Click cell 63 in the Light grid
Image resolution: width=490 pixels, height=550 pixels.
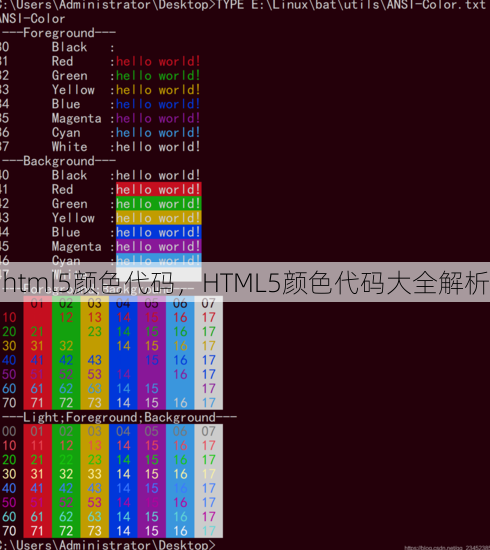click(94, 517)
